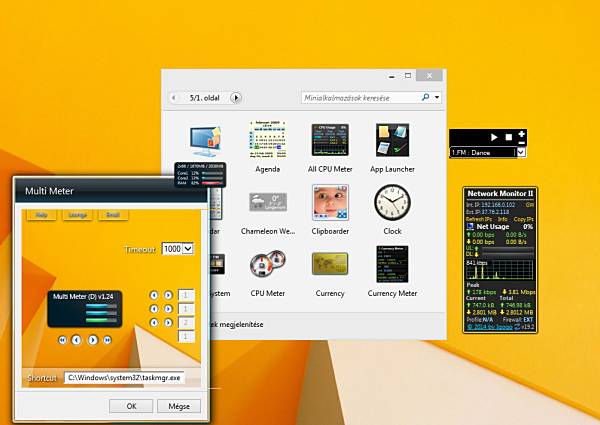600x425 pixels.
Task: Open the Currency gadget icon
Action: [330, 264]
